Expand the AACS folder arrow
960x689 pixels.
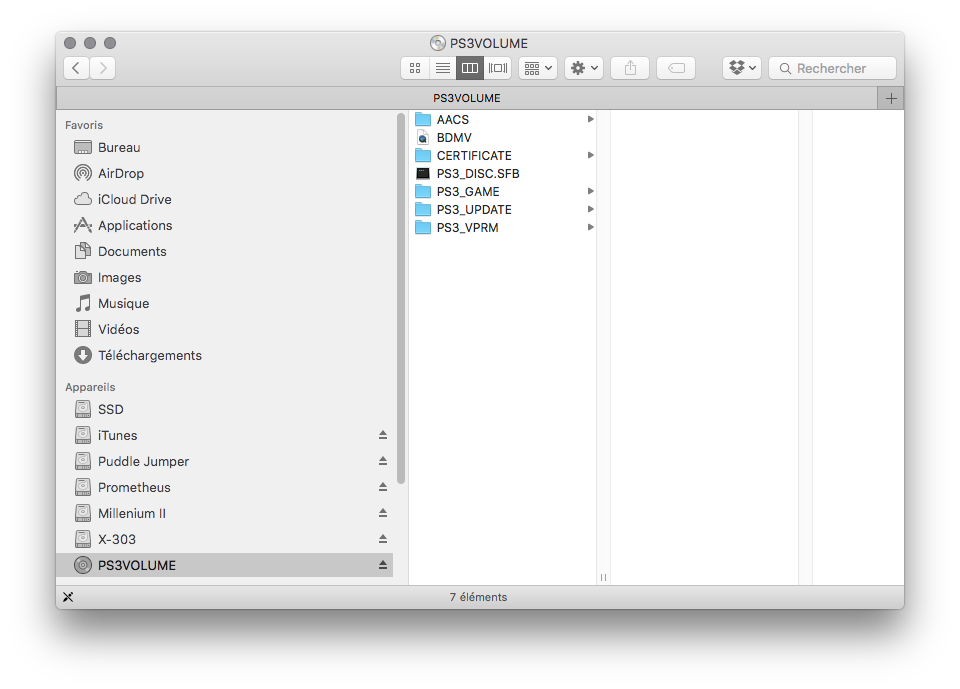(x=591, y=119)
